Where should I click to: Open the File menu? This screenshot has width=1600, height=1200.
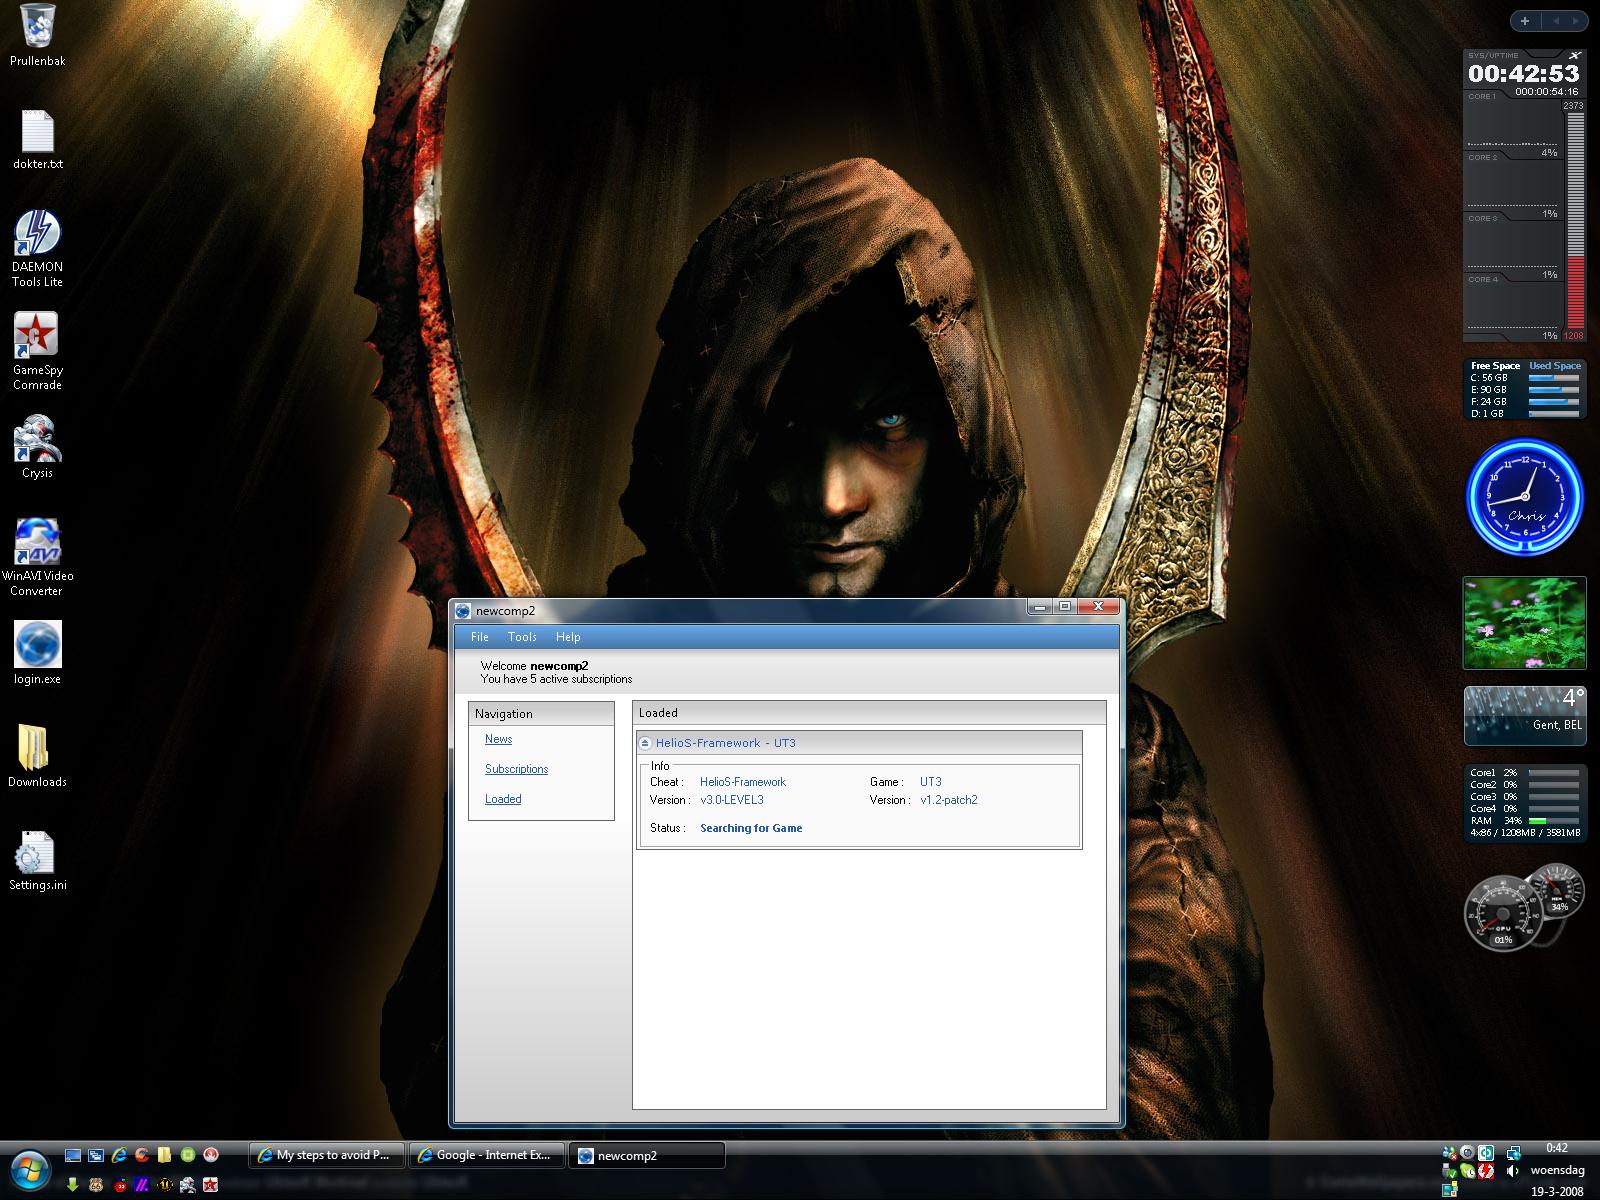point(480,637)
